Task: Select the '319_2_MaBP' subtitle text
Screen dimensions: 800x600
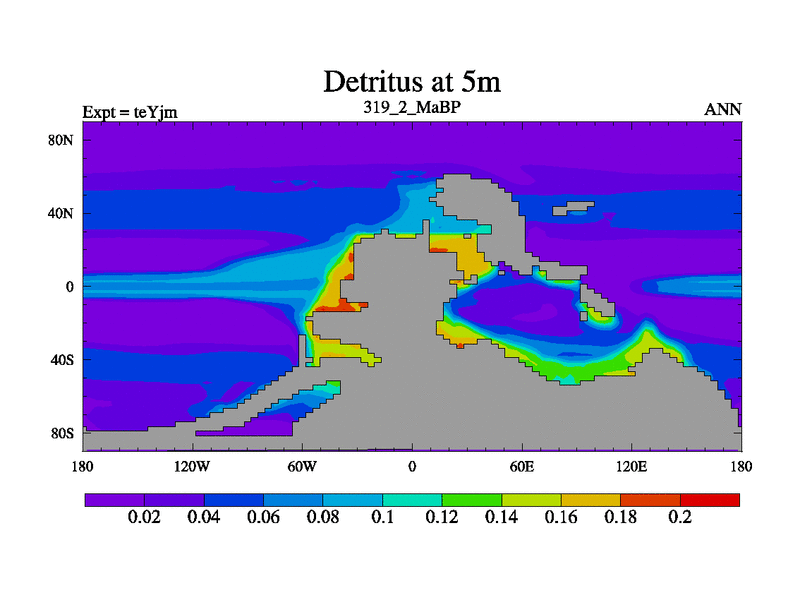Action: (x=411, y=106)
